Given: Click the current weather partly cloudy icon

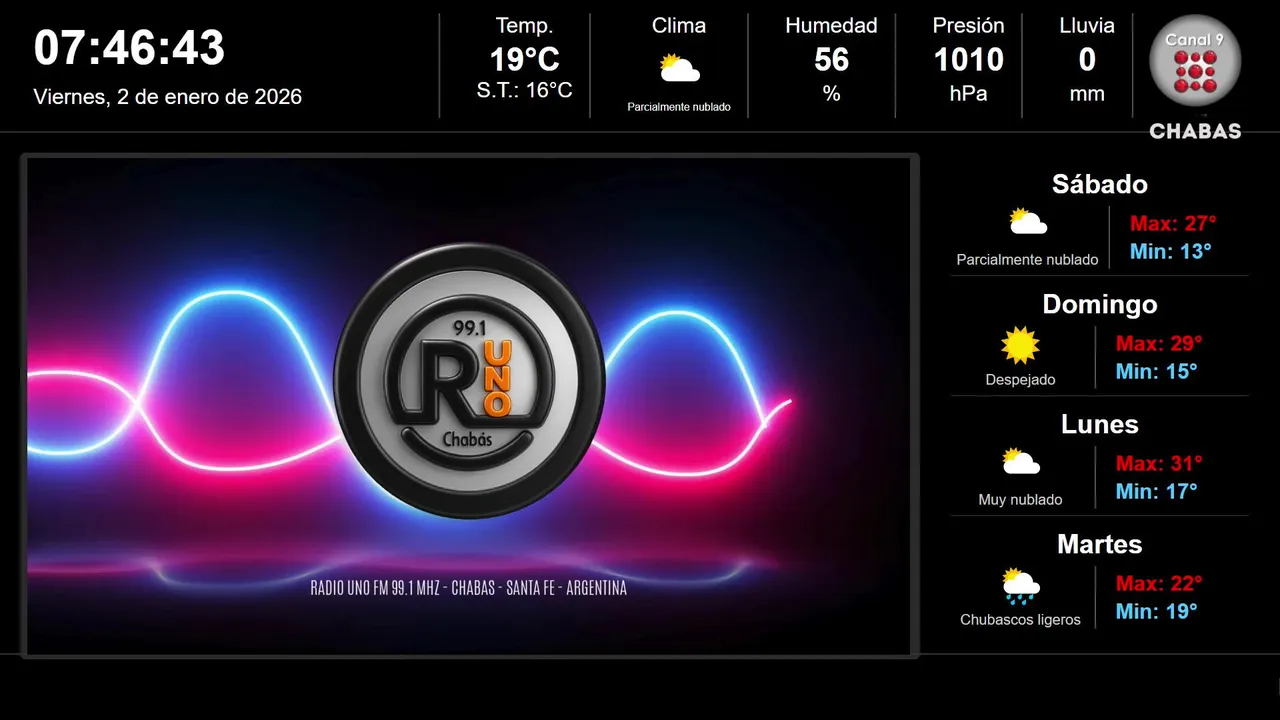Looking at the screenshot, I should [x=680, y=68].
